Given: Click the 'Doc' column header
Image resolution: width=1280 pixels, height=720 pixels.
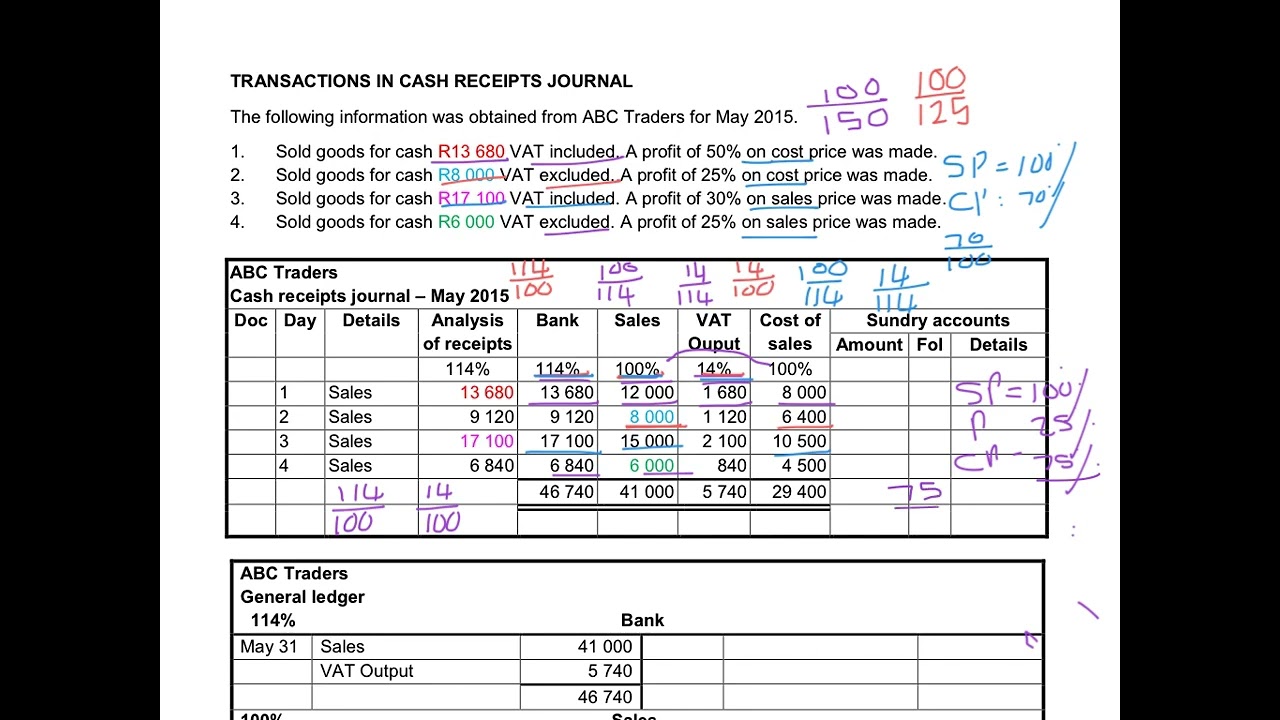Looking at the screenshot, I should (x=251, y=320).
